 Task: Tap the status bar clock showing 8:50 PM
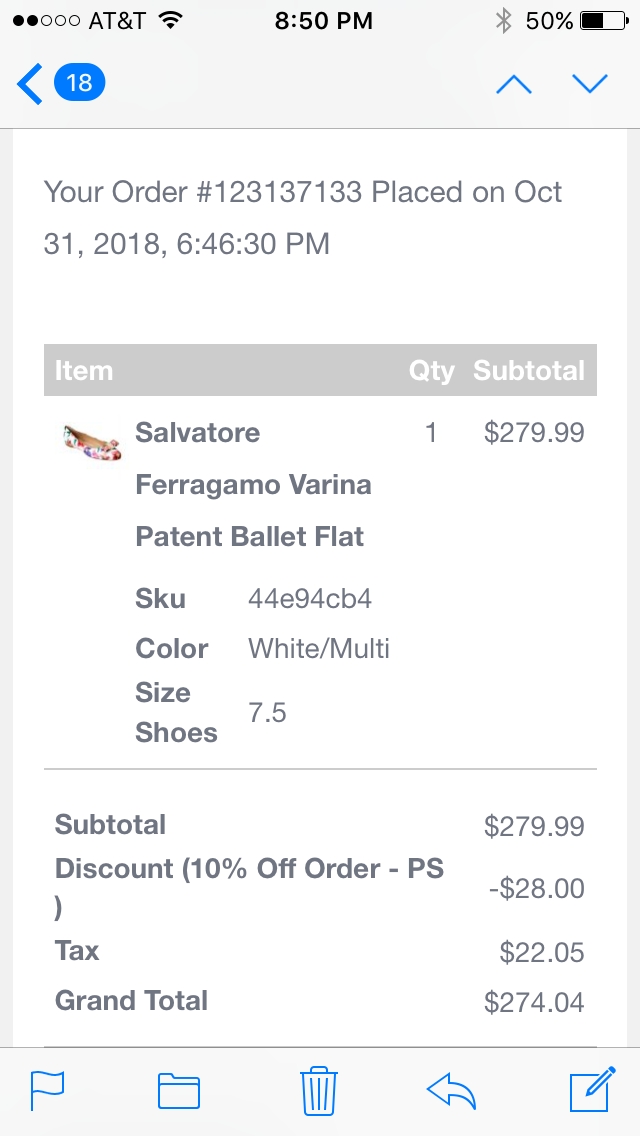click(323, 21)
